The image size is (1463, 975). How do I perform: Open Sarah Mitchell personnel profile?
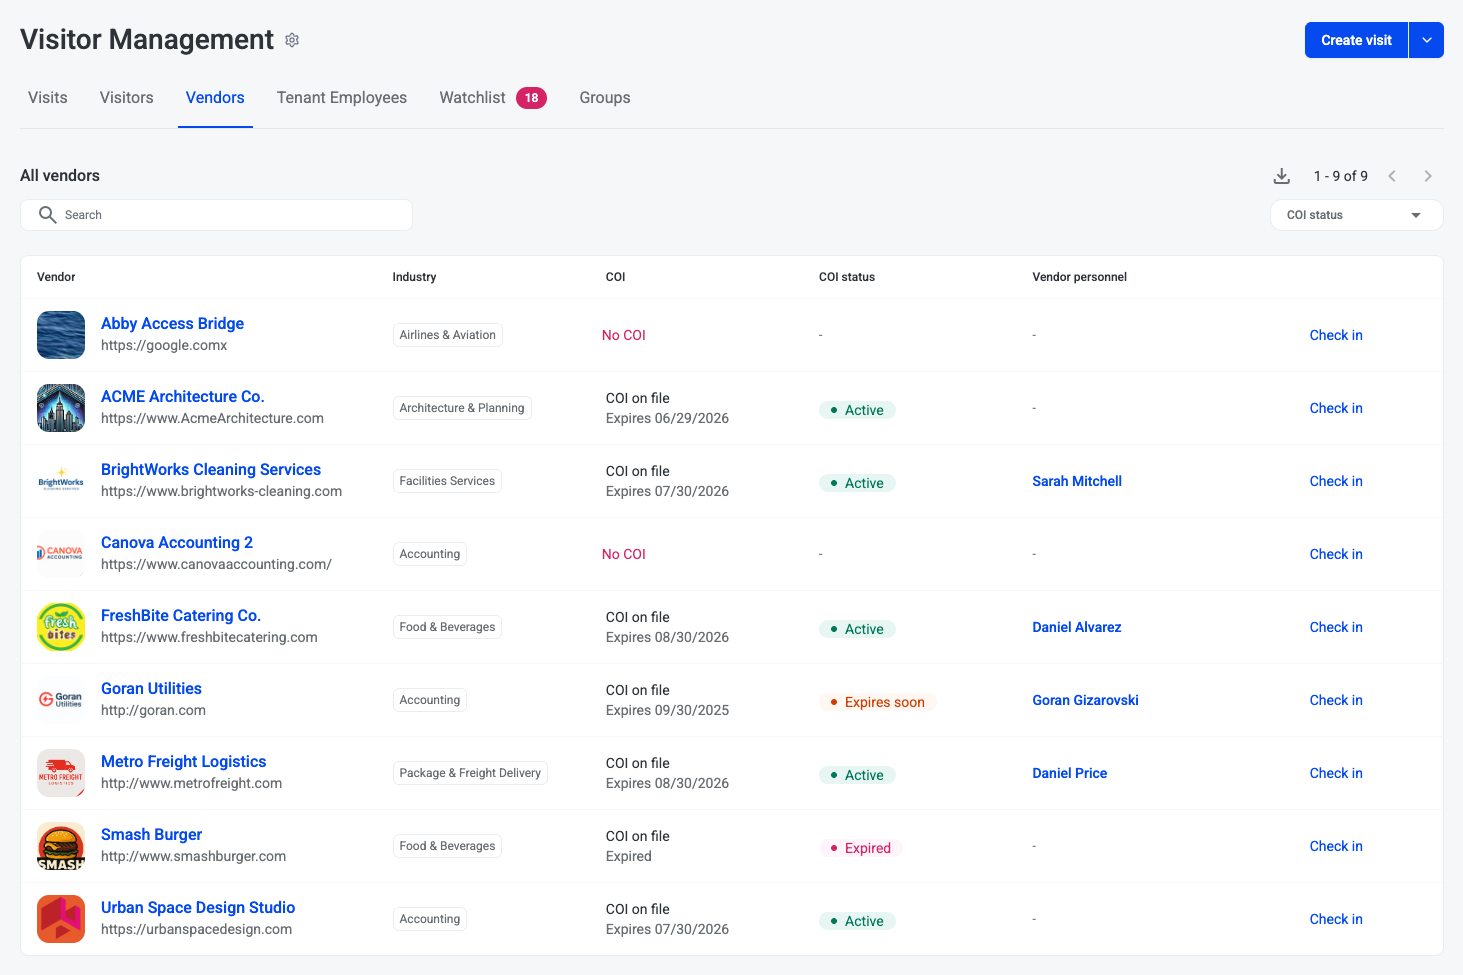[x=1076, y=481]
